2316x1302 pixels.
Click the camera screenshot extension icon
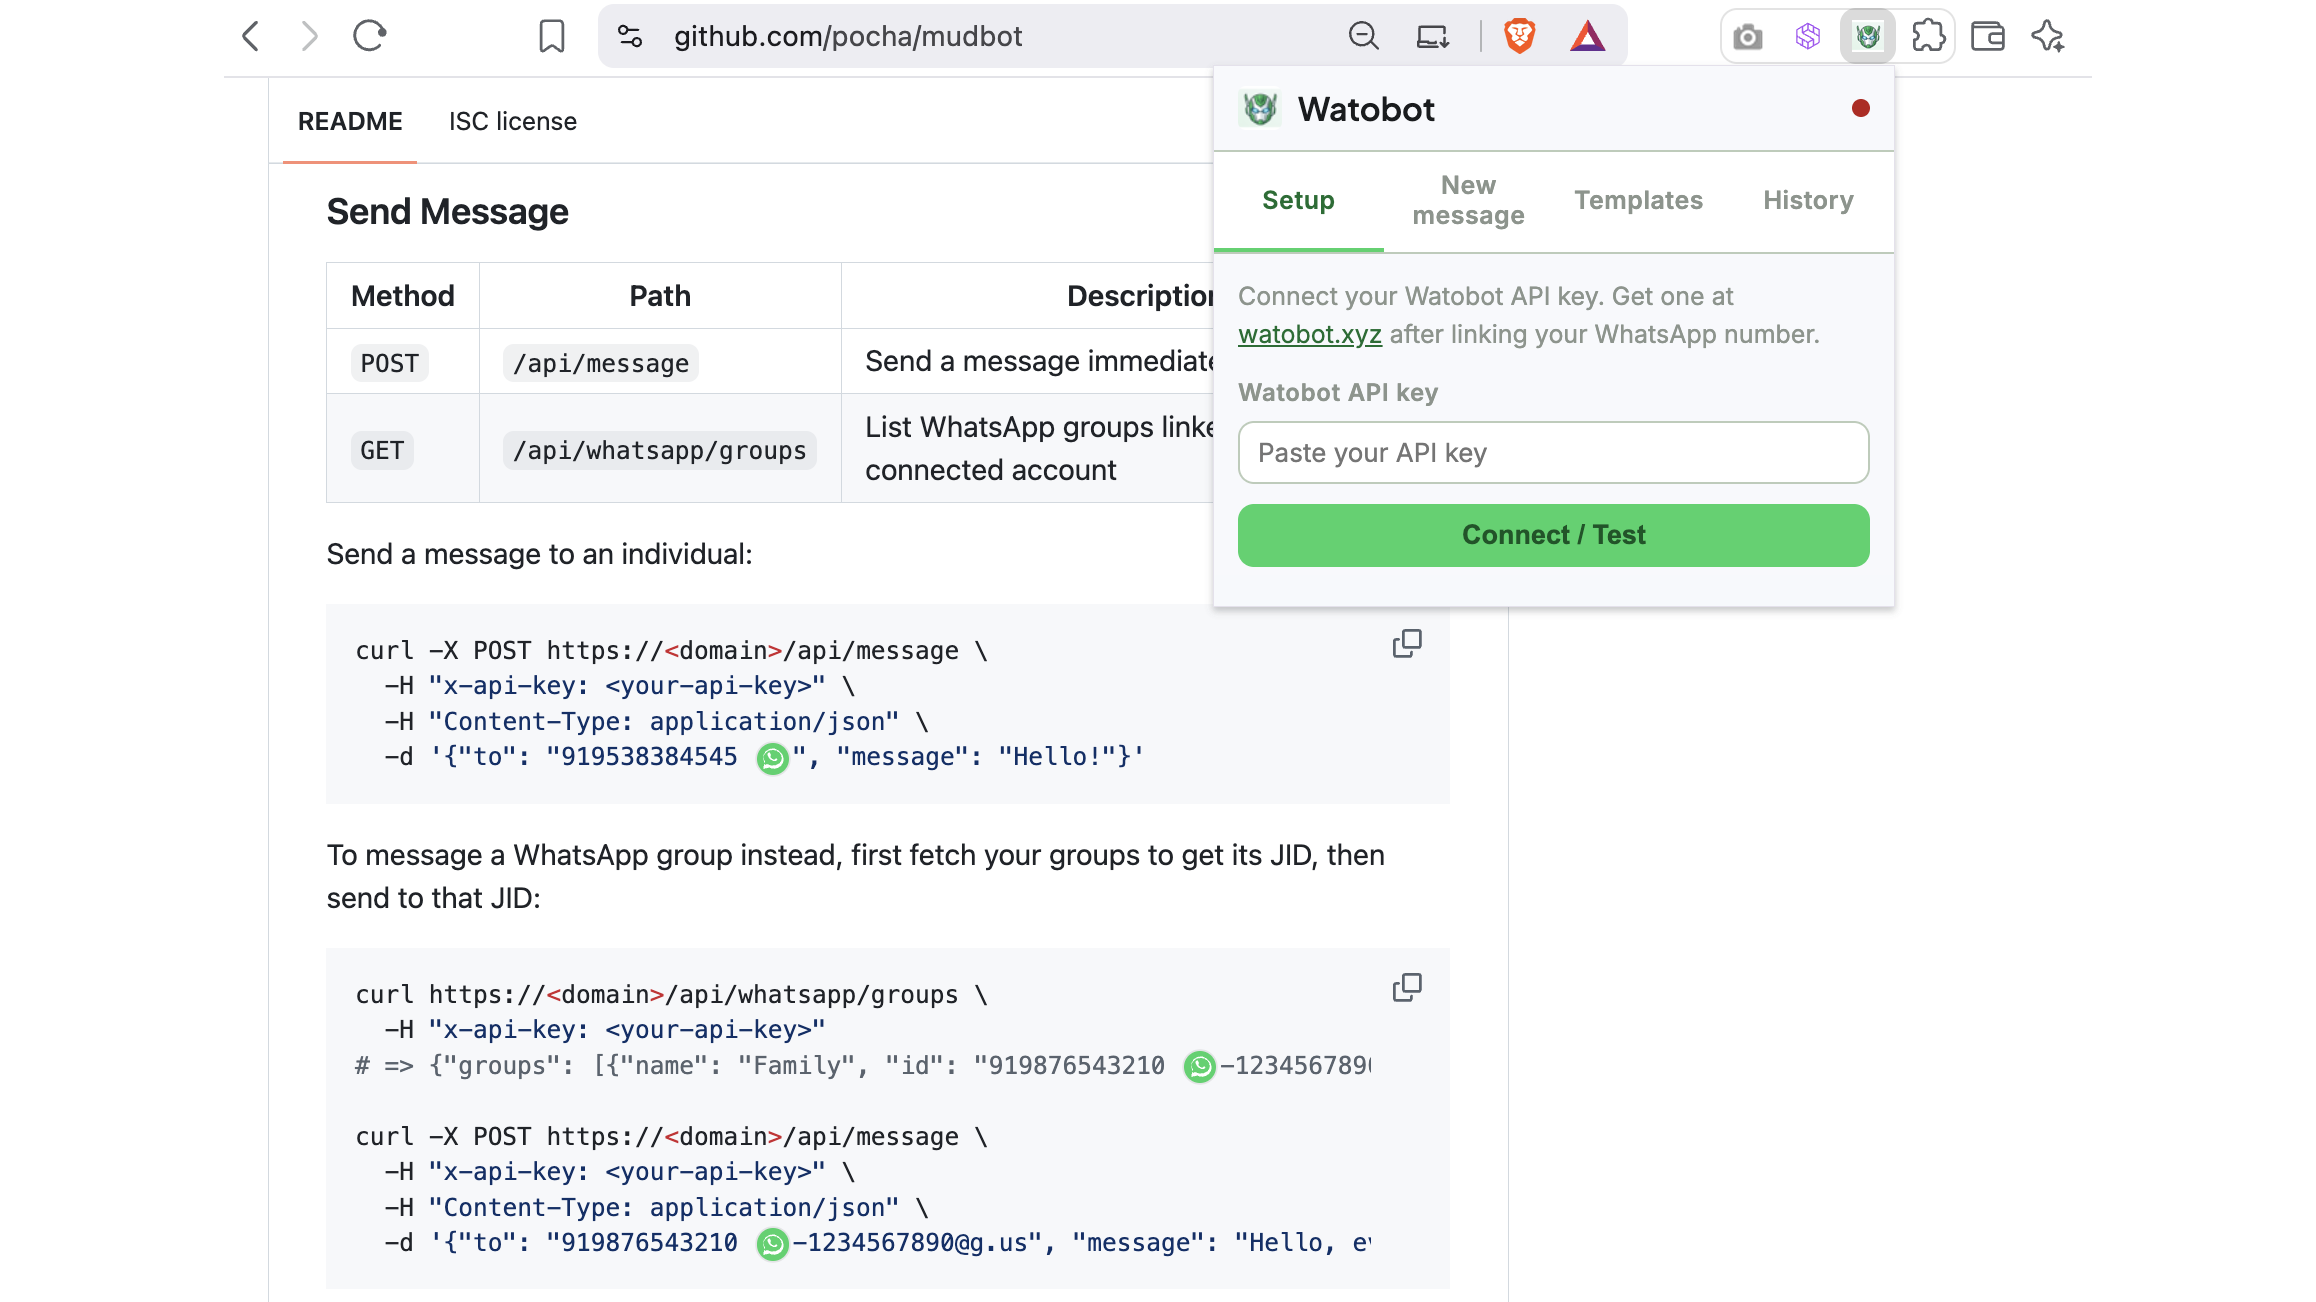coord(1748,37)
